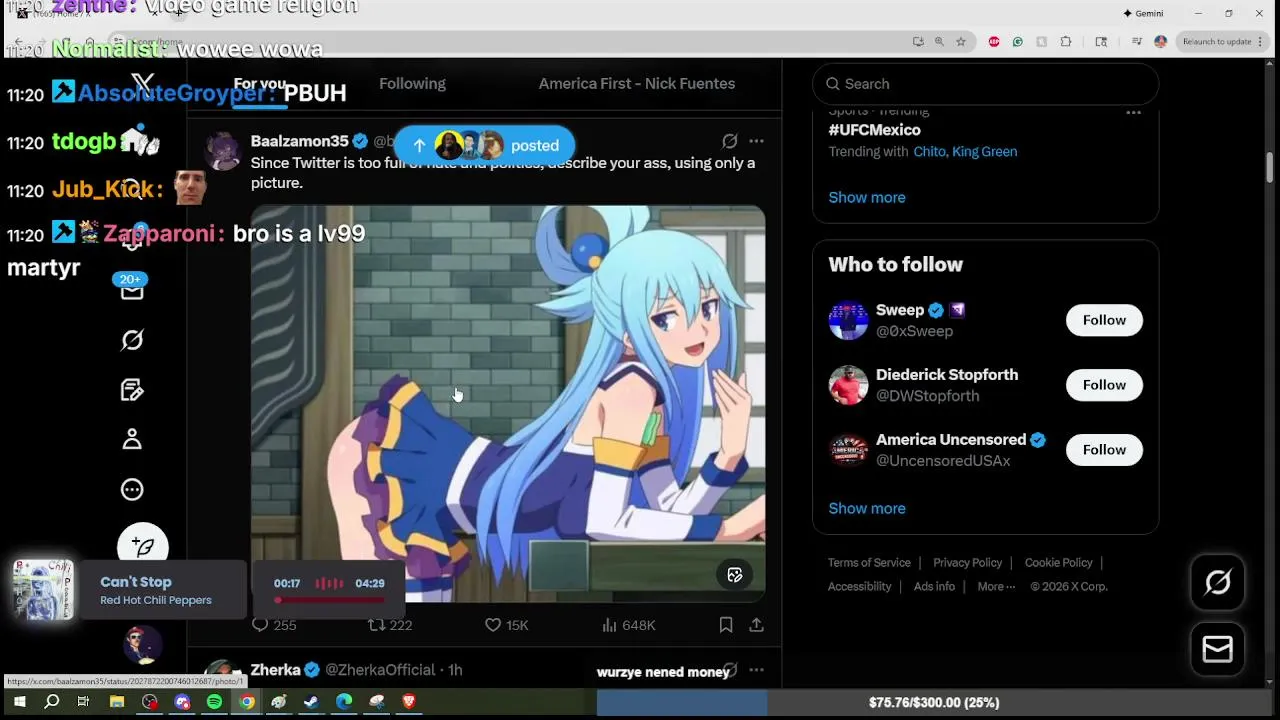Open Chrome Extensions puzzle menu
The width and height of the screenshot is (1280, 720).
(x=1066, y=42)
